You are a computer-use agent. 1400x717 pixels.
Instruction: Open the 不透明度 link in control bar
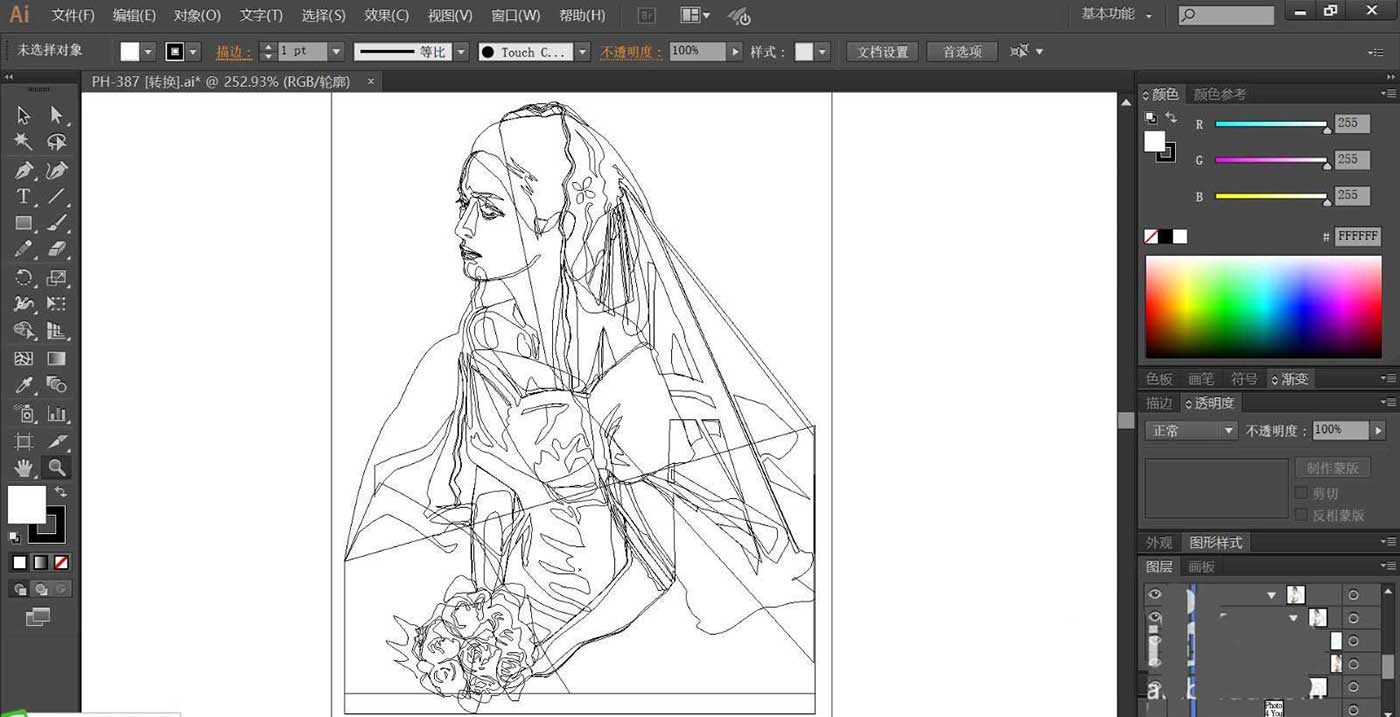coord(632,52)
